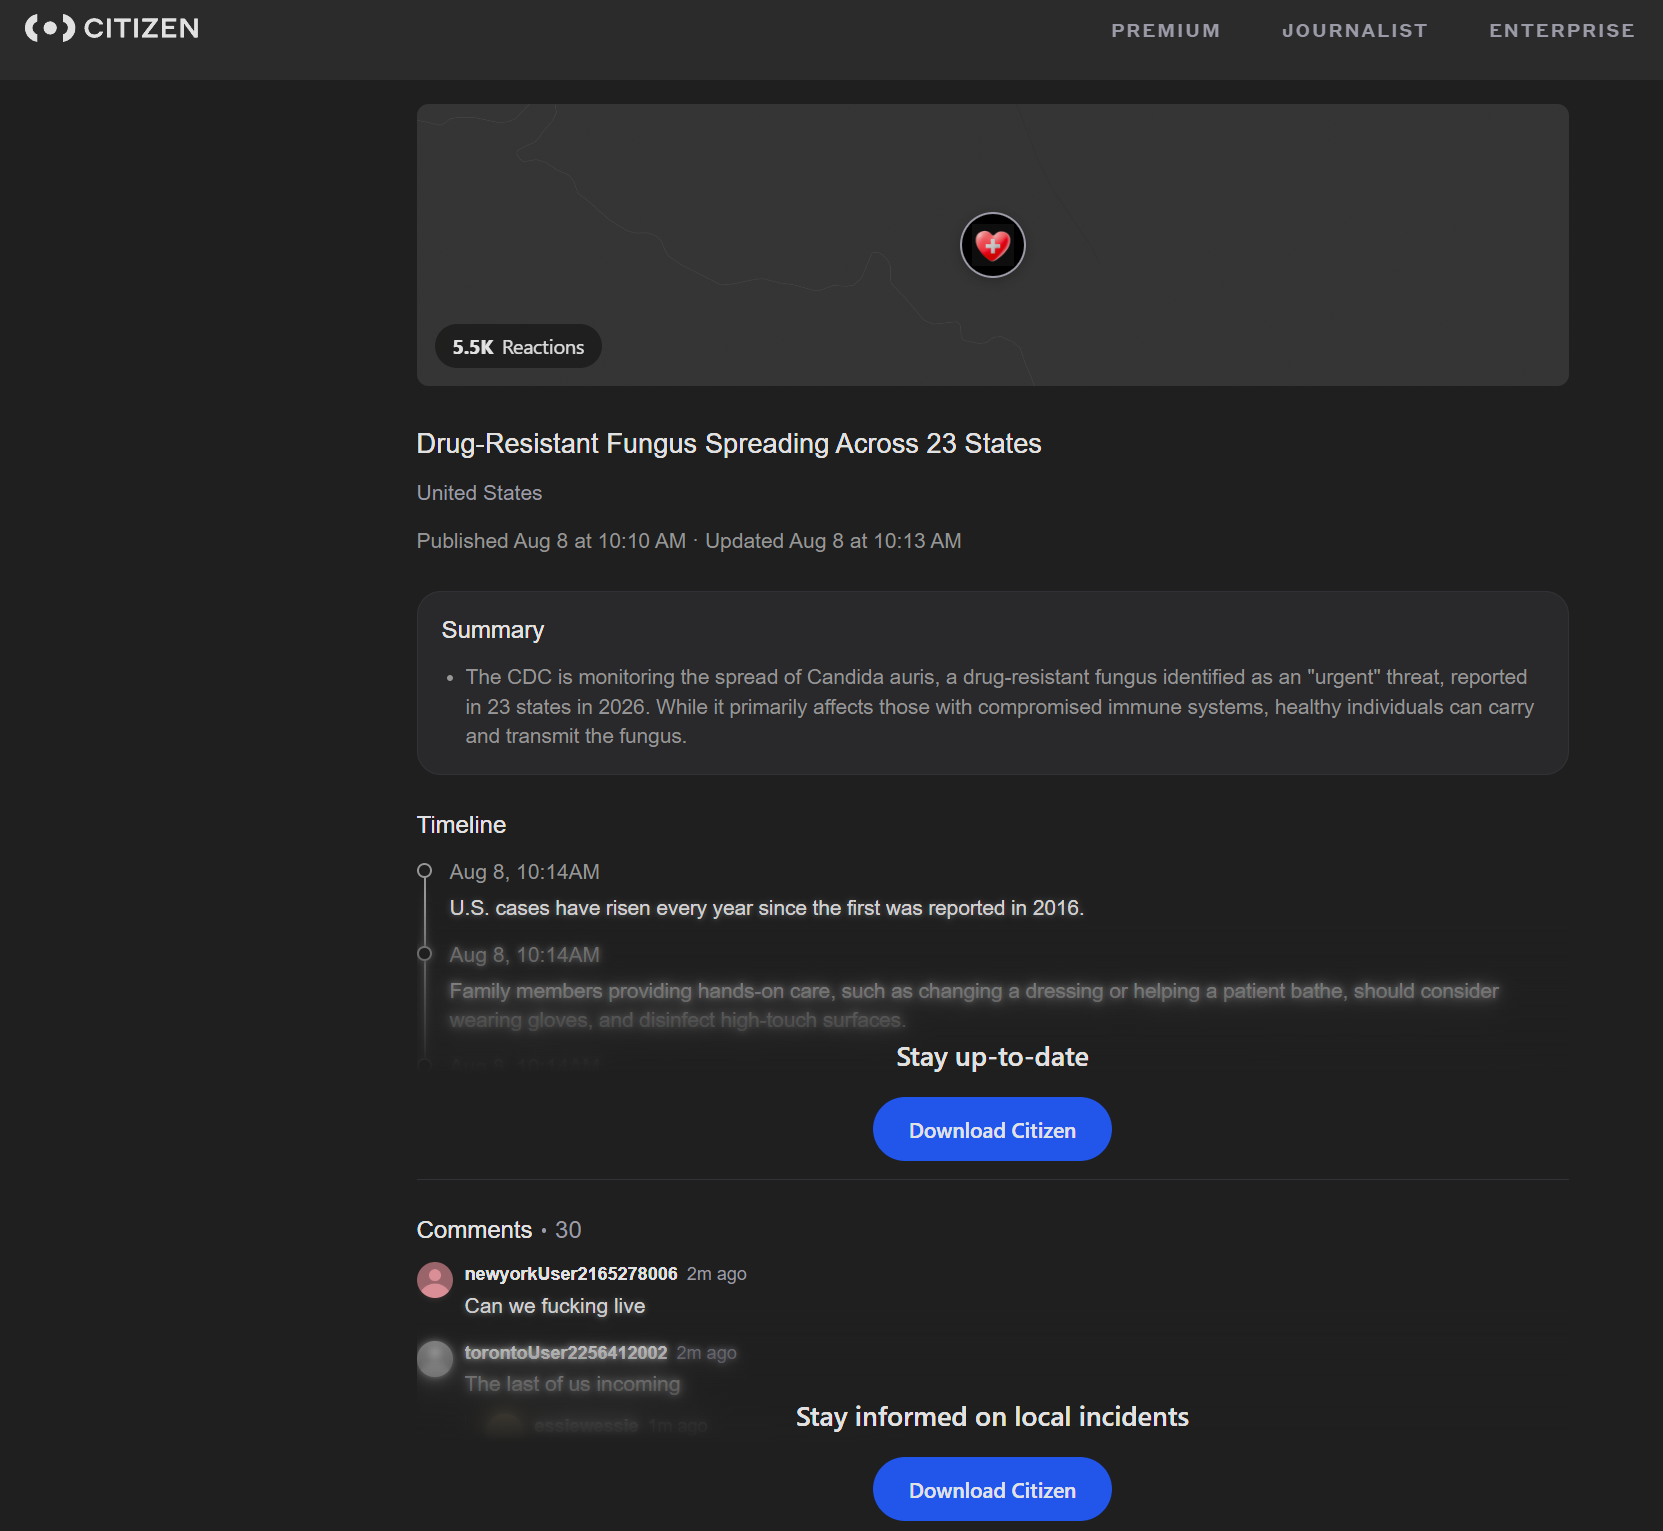
Task: Open the Journalist menu item
Action: pos(1355,30)
